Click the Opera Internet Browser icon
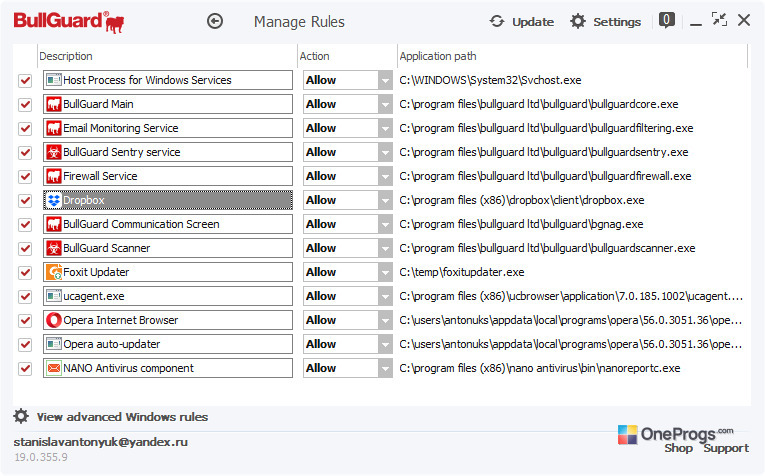This screenshot has height=476, width=765. coord(54,320)
